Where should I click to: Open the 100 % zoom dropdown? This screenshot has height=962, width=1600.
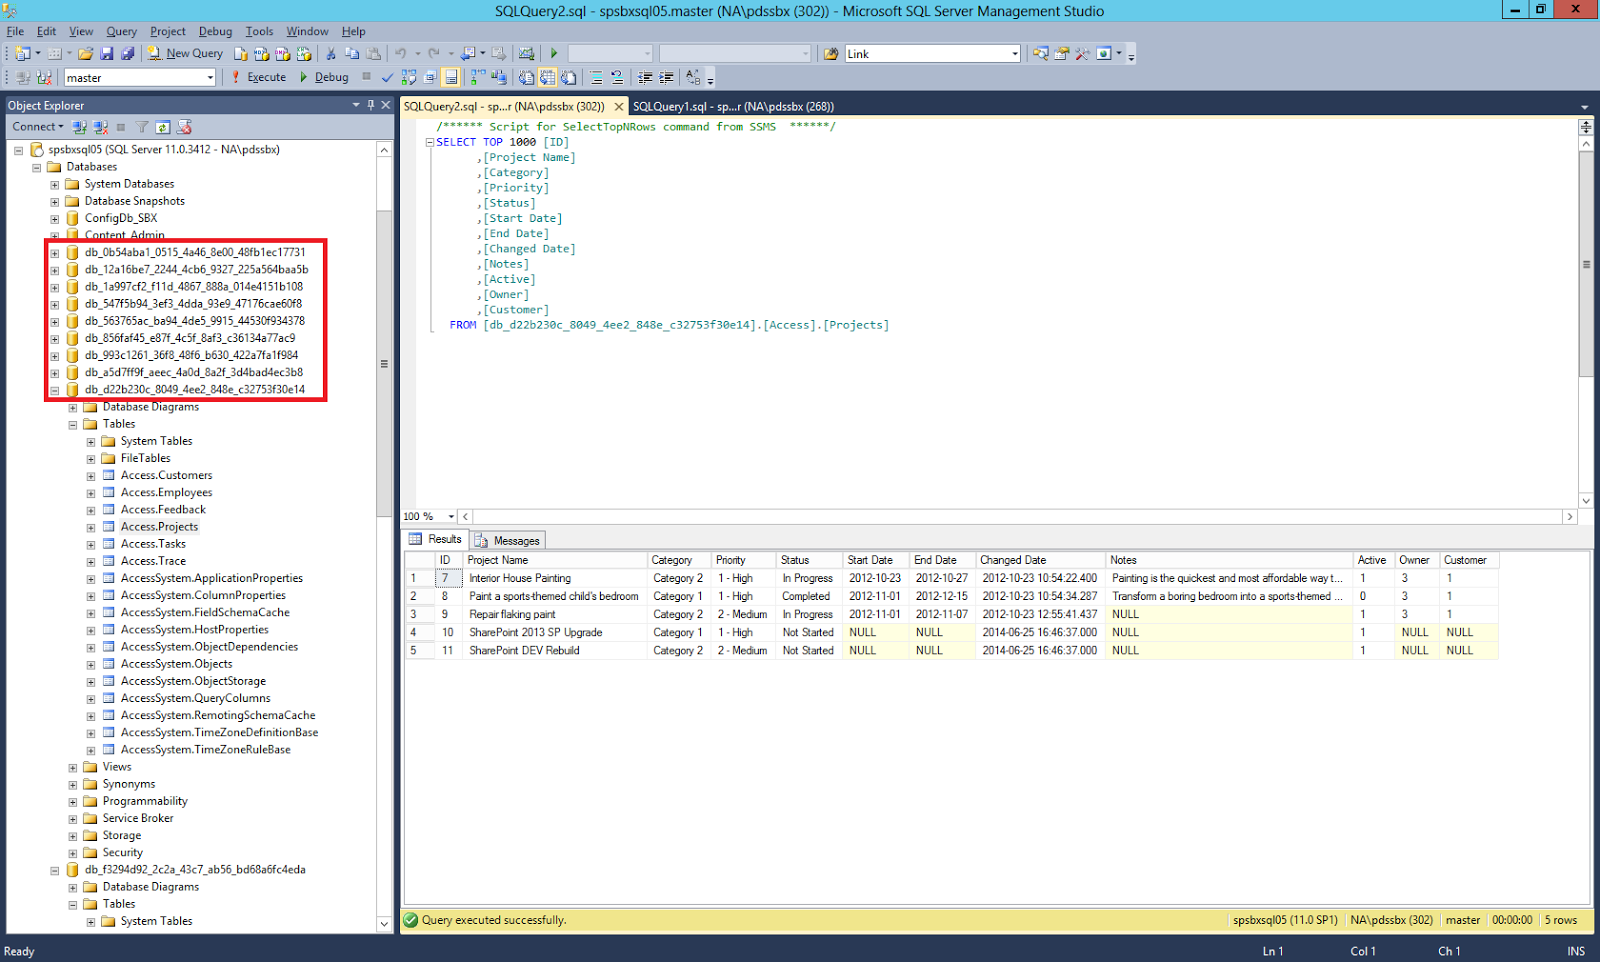point(451,517)
